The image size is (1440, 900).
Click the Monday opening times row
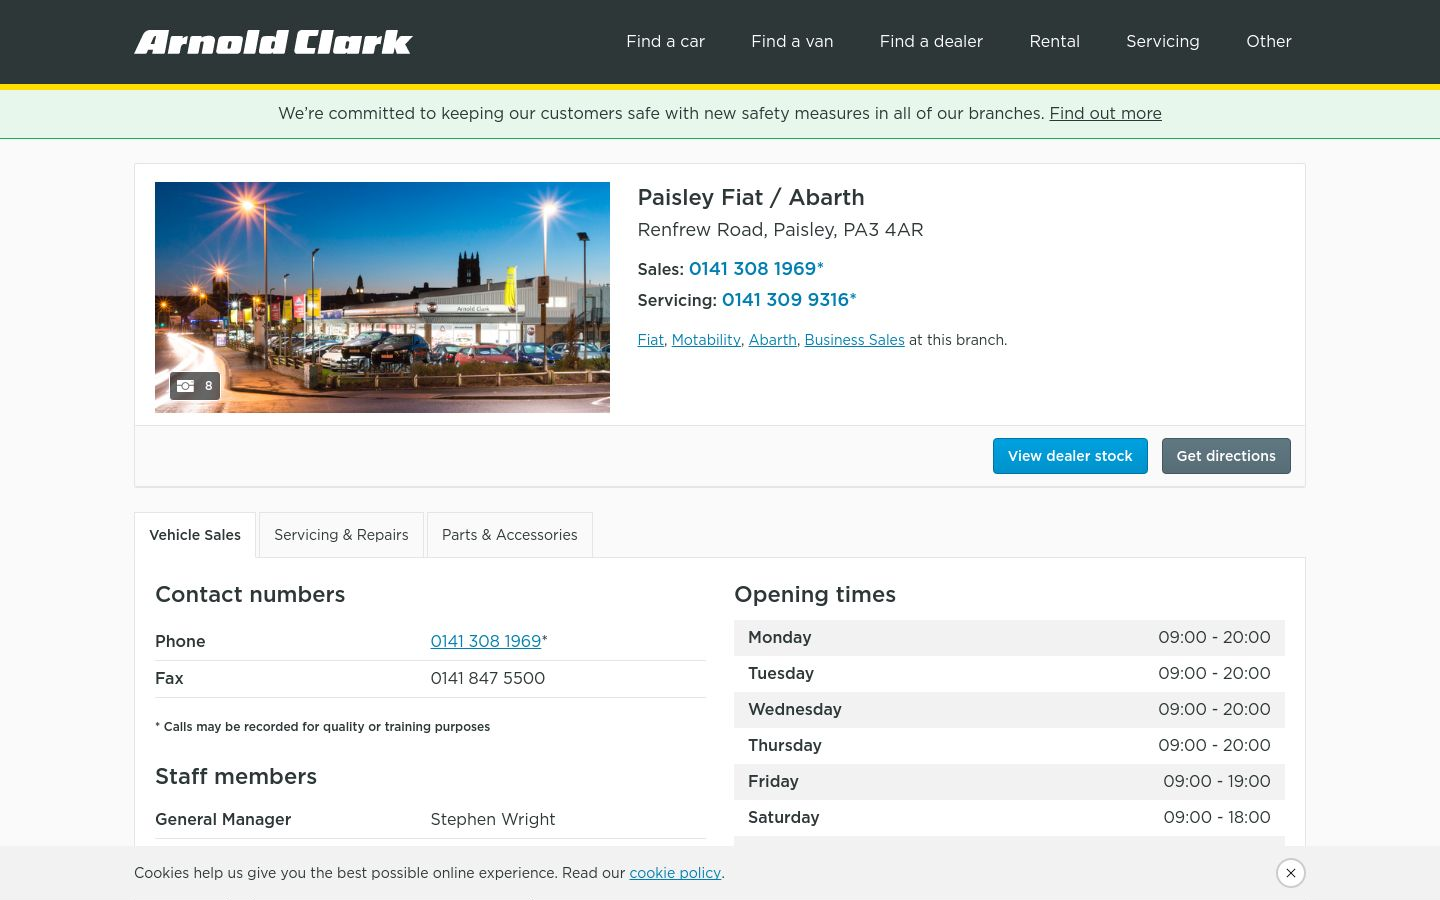[1009, 638]
